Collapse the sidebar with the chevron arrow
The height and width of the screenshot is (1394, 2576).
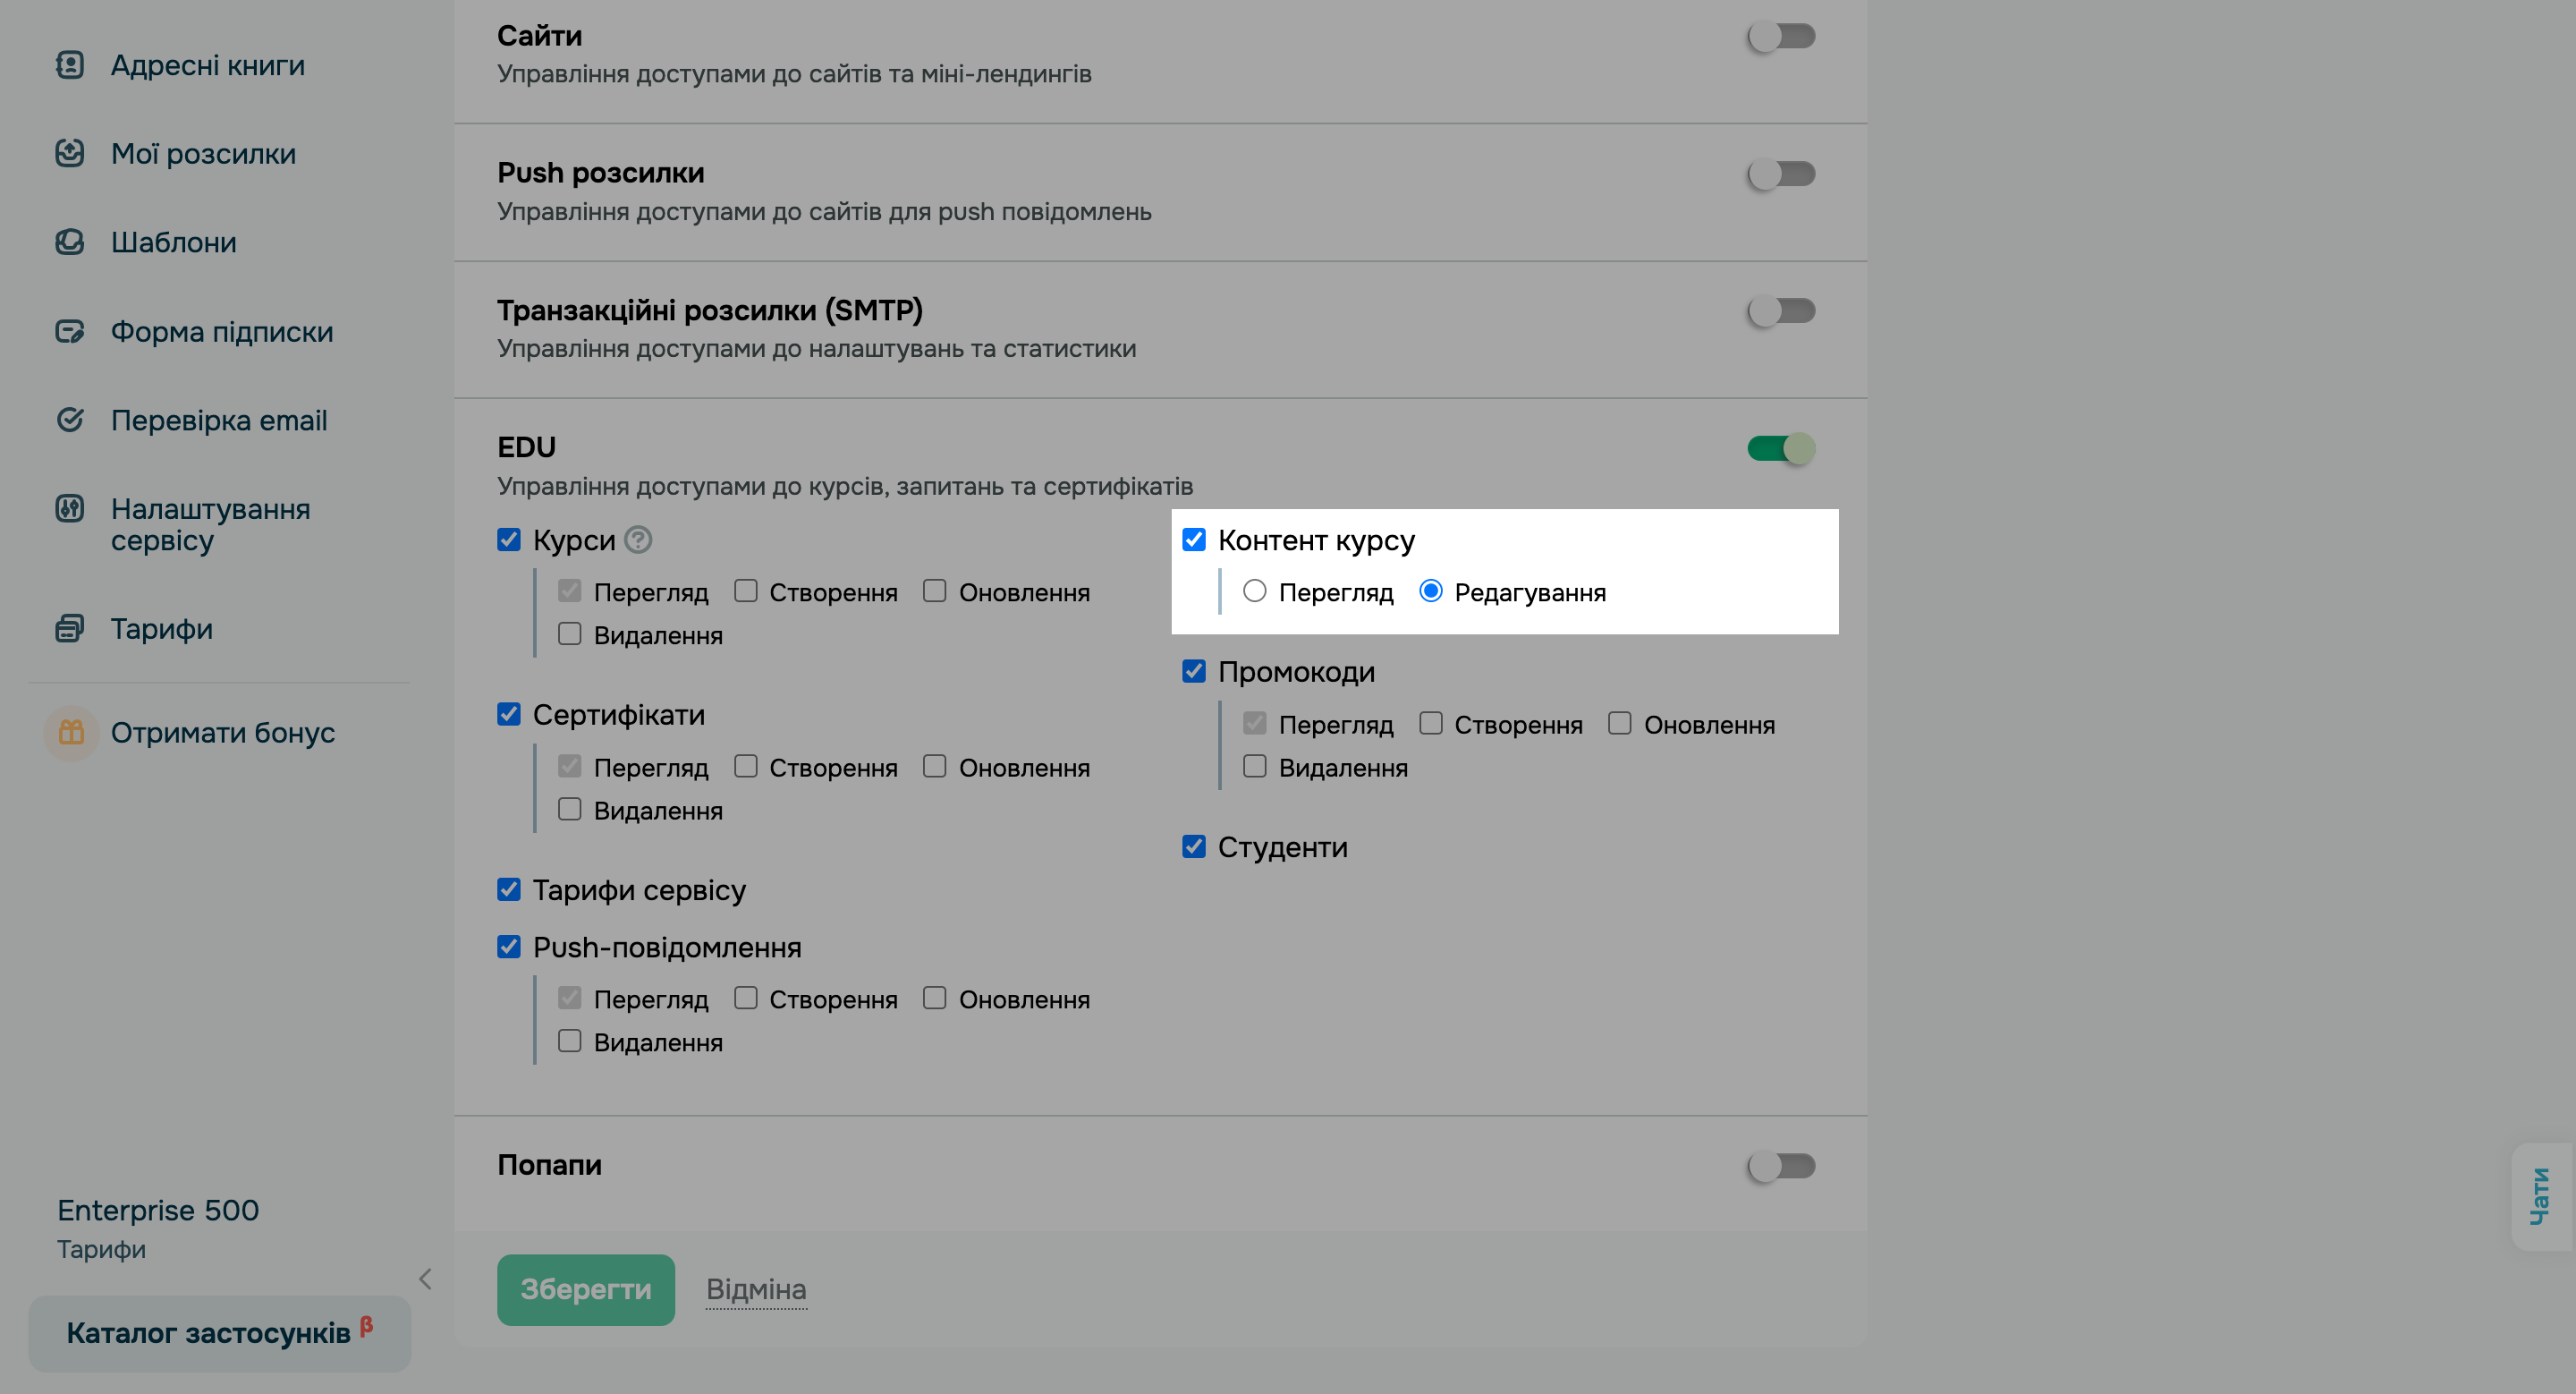click(x=426, y=1279)
